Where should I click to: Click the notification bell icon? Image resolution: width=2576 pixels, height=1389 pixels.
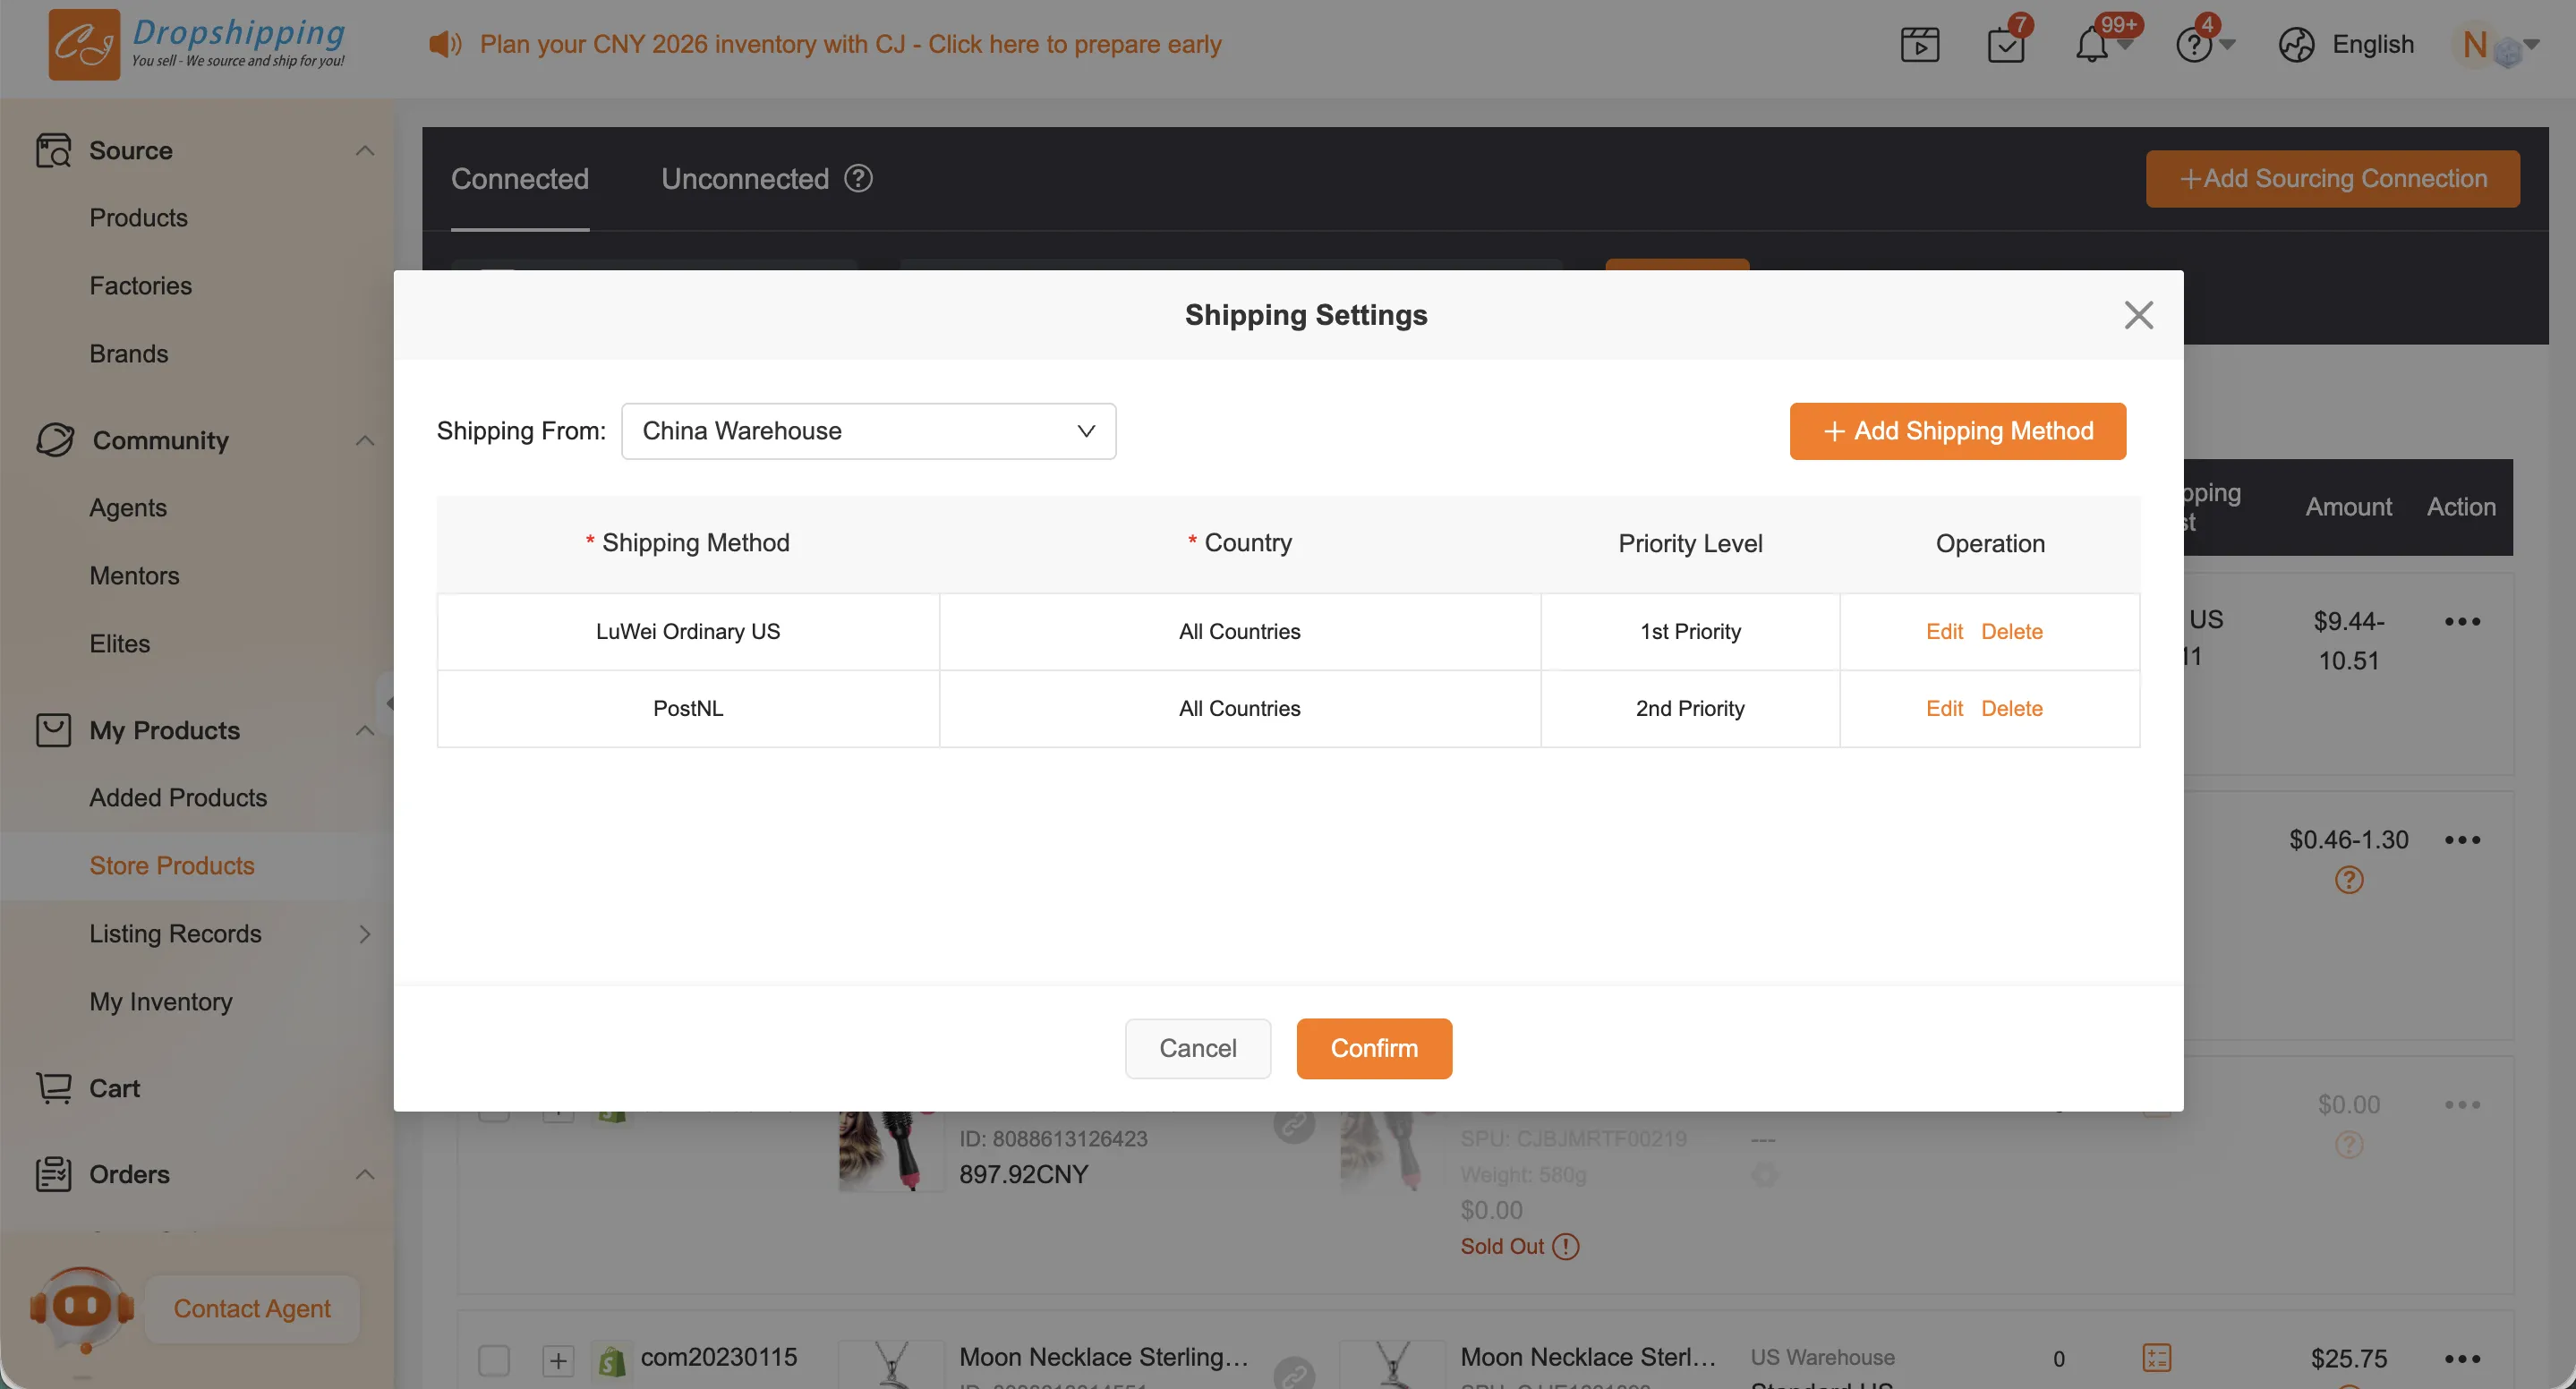pos(2091,45)
